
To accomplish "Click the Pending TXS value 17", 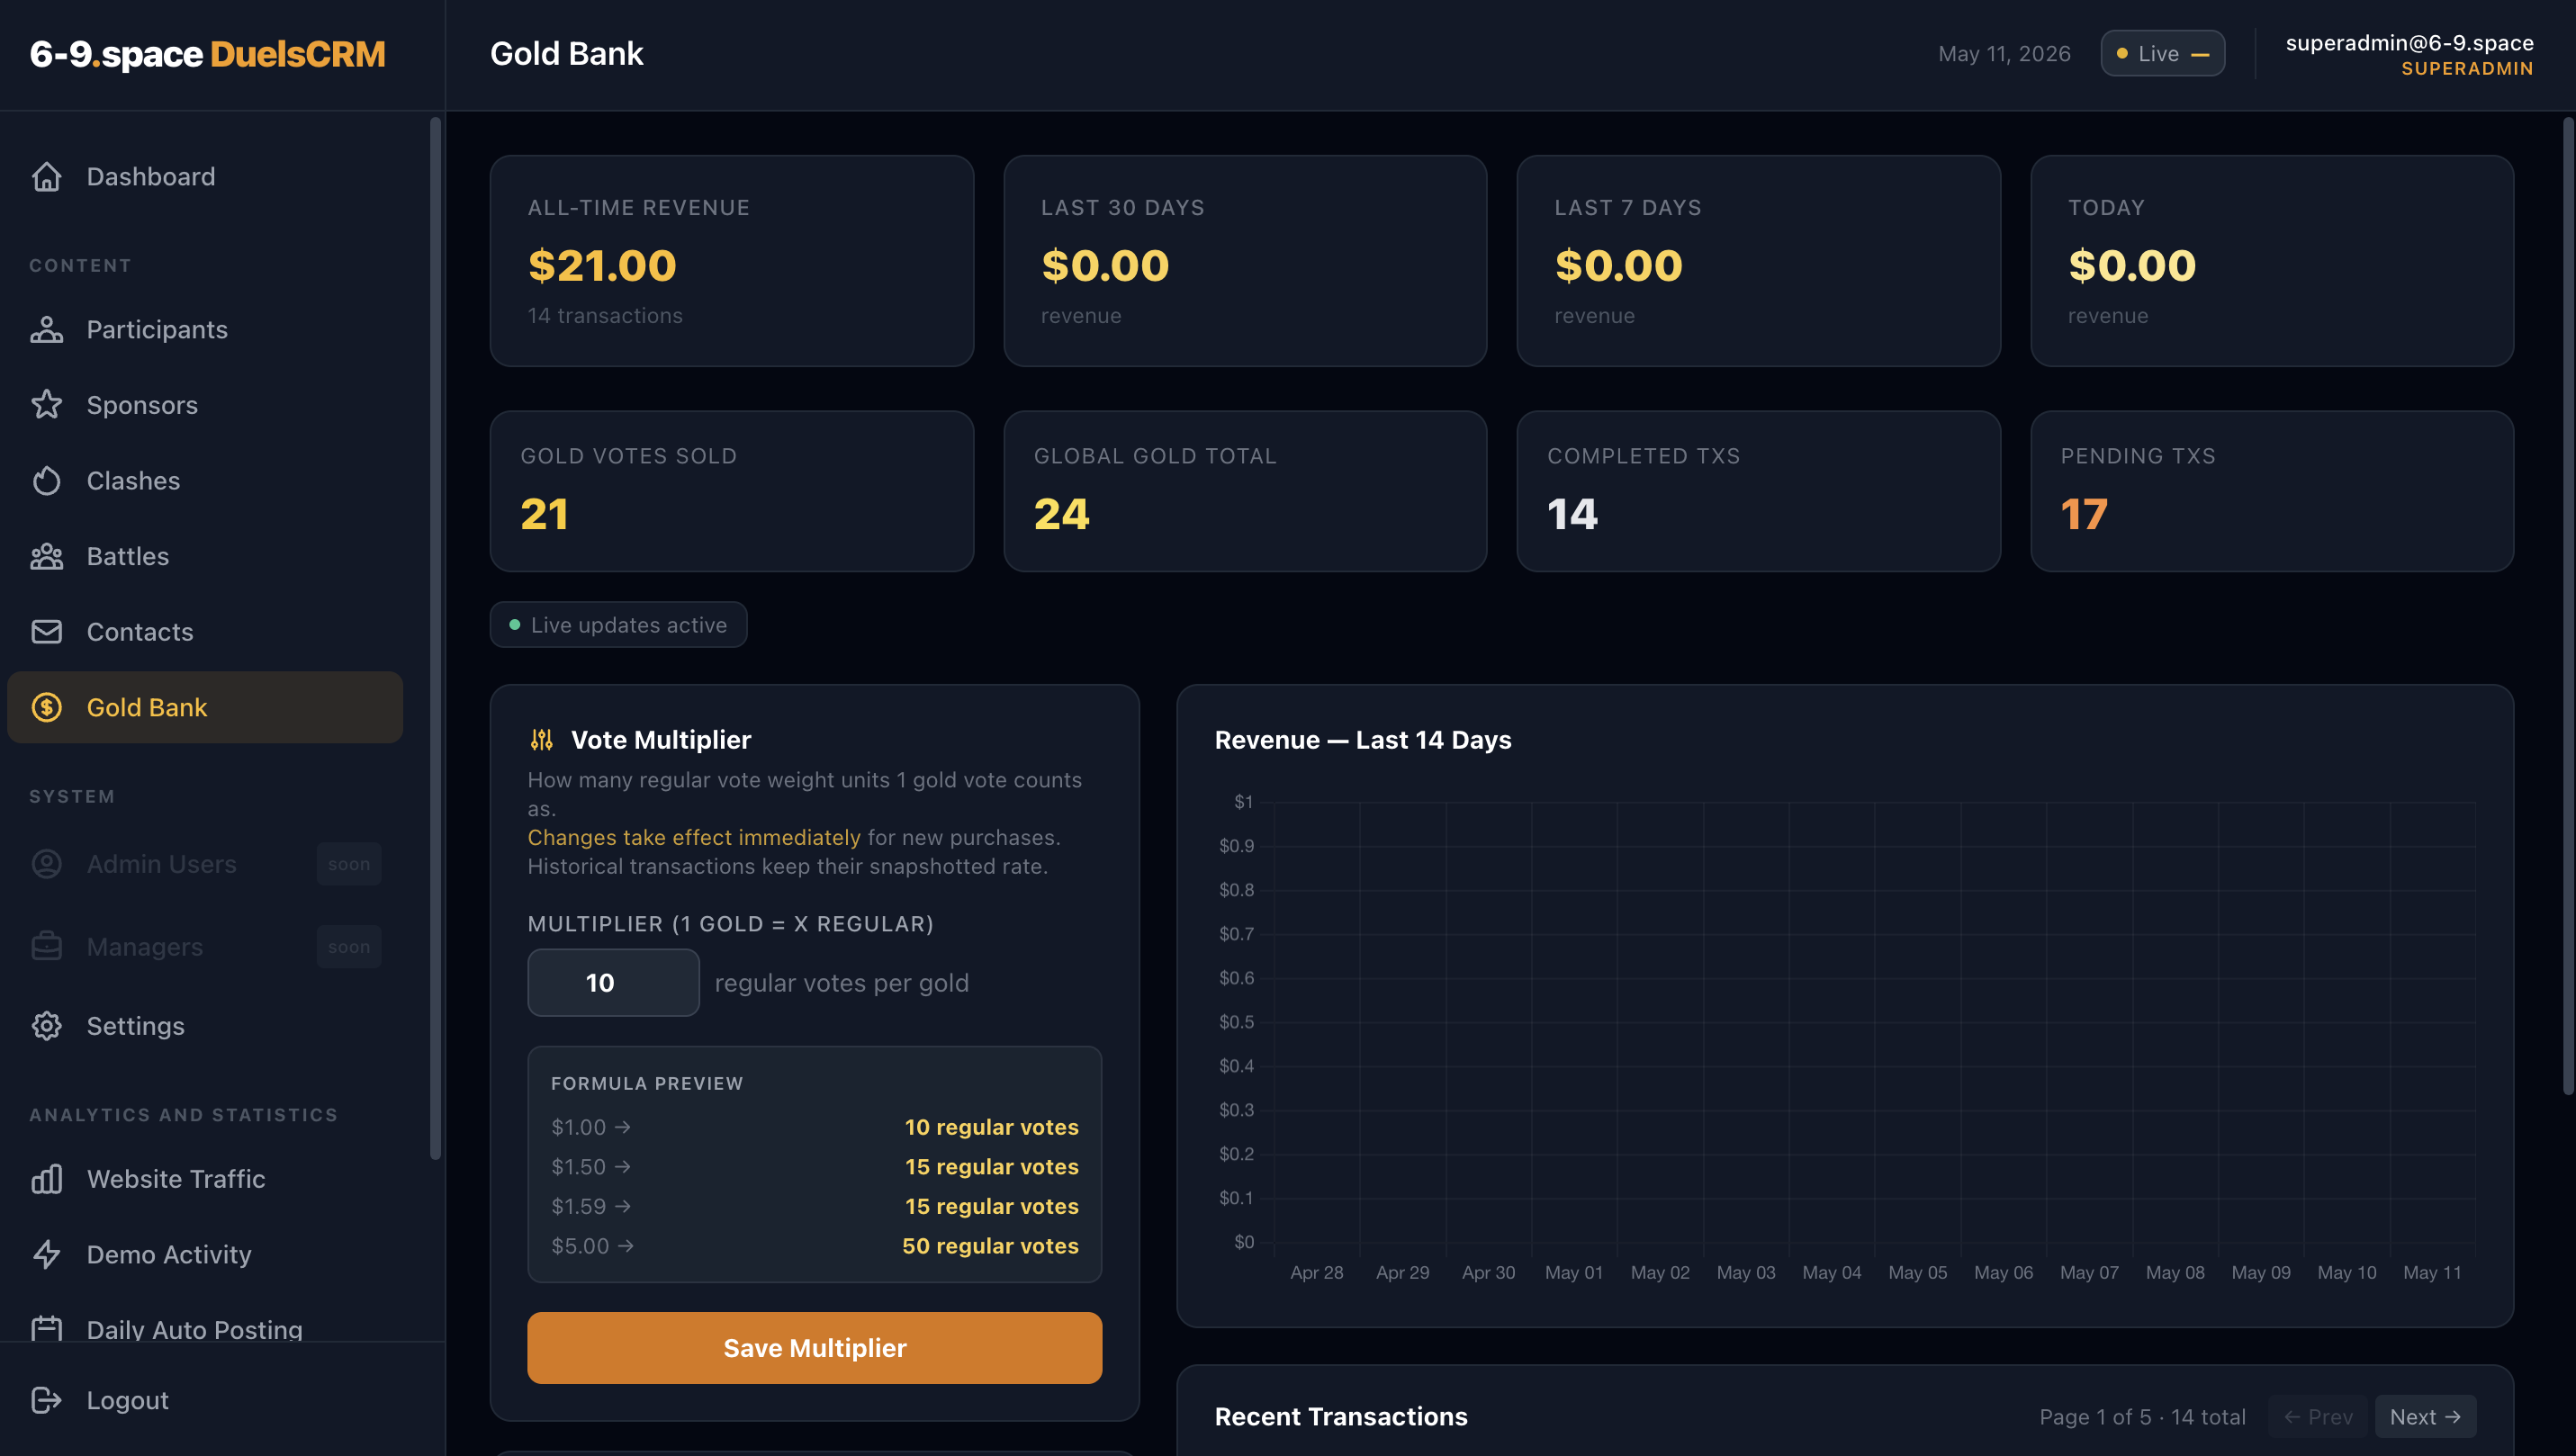I will [2084, 515].
